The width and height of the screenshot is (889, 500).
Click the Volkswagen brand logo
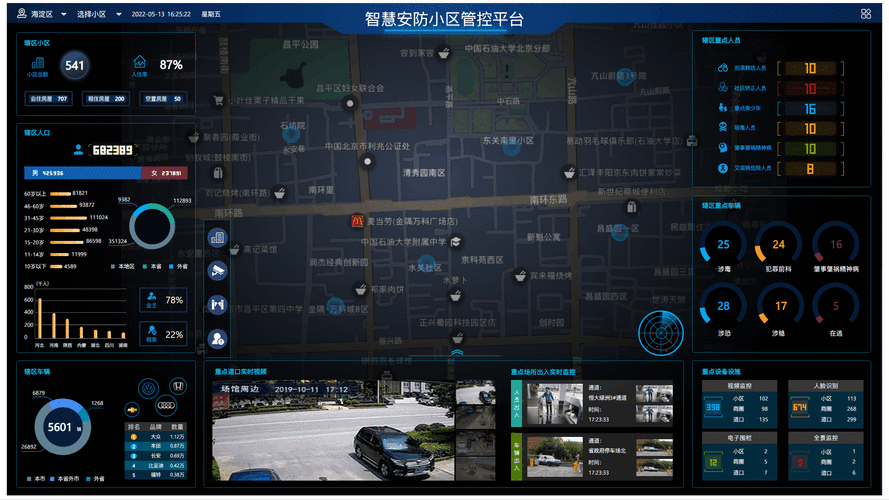150,385
